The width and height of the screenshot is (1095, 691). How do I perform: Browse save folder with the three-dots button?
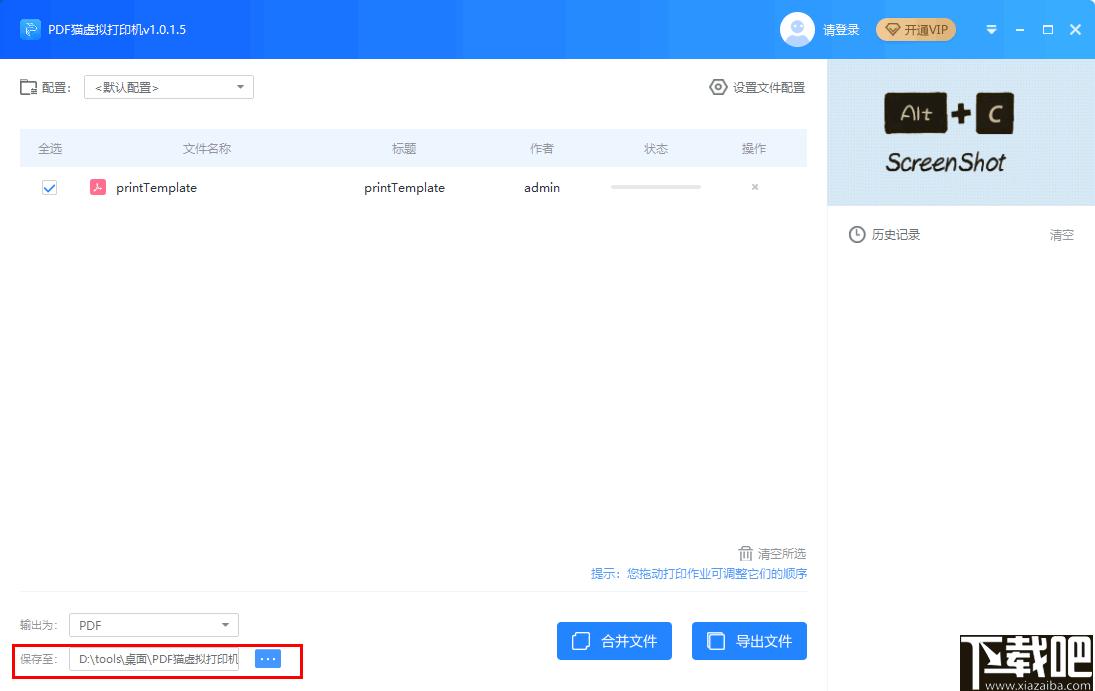(268, 659)
